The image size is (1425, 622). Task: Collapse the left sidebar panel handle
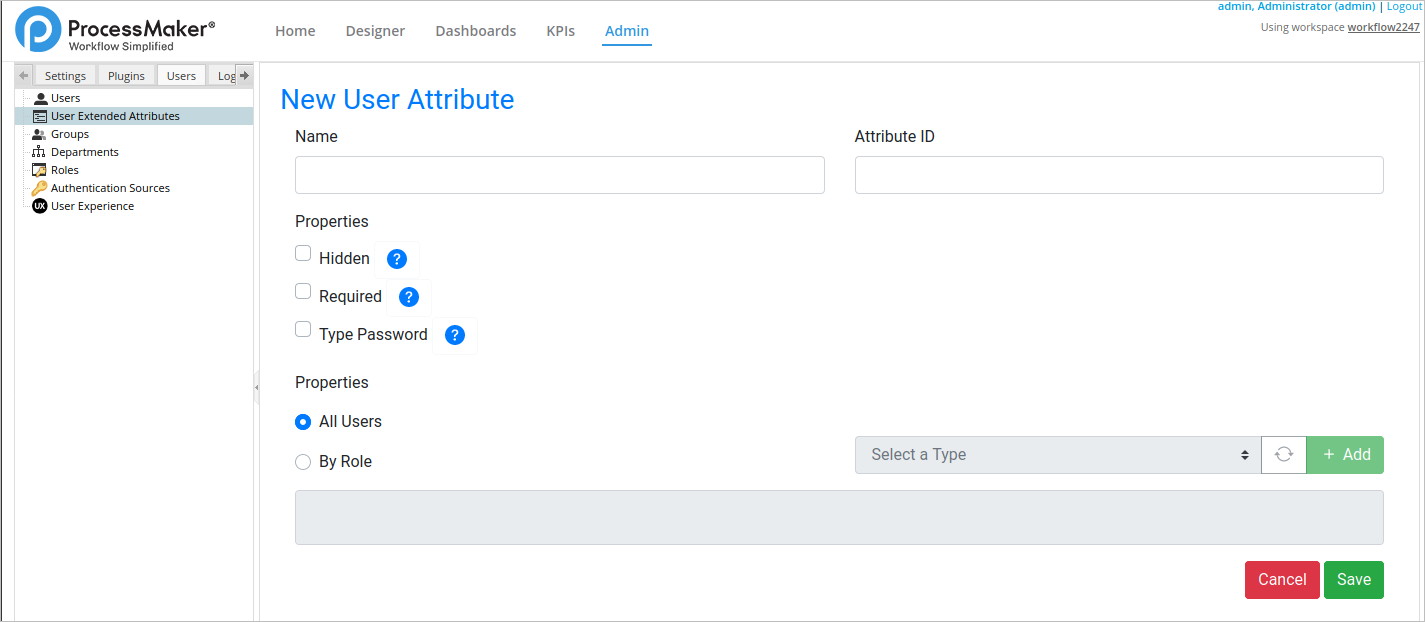tap(256, 387)
